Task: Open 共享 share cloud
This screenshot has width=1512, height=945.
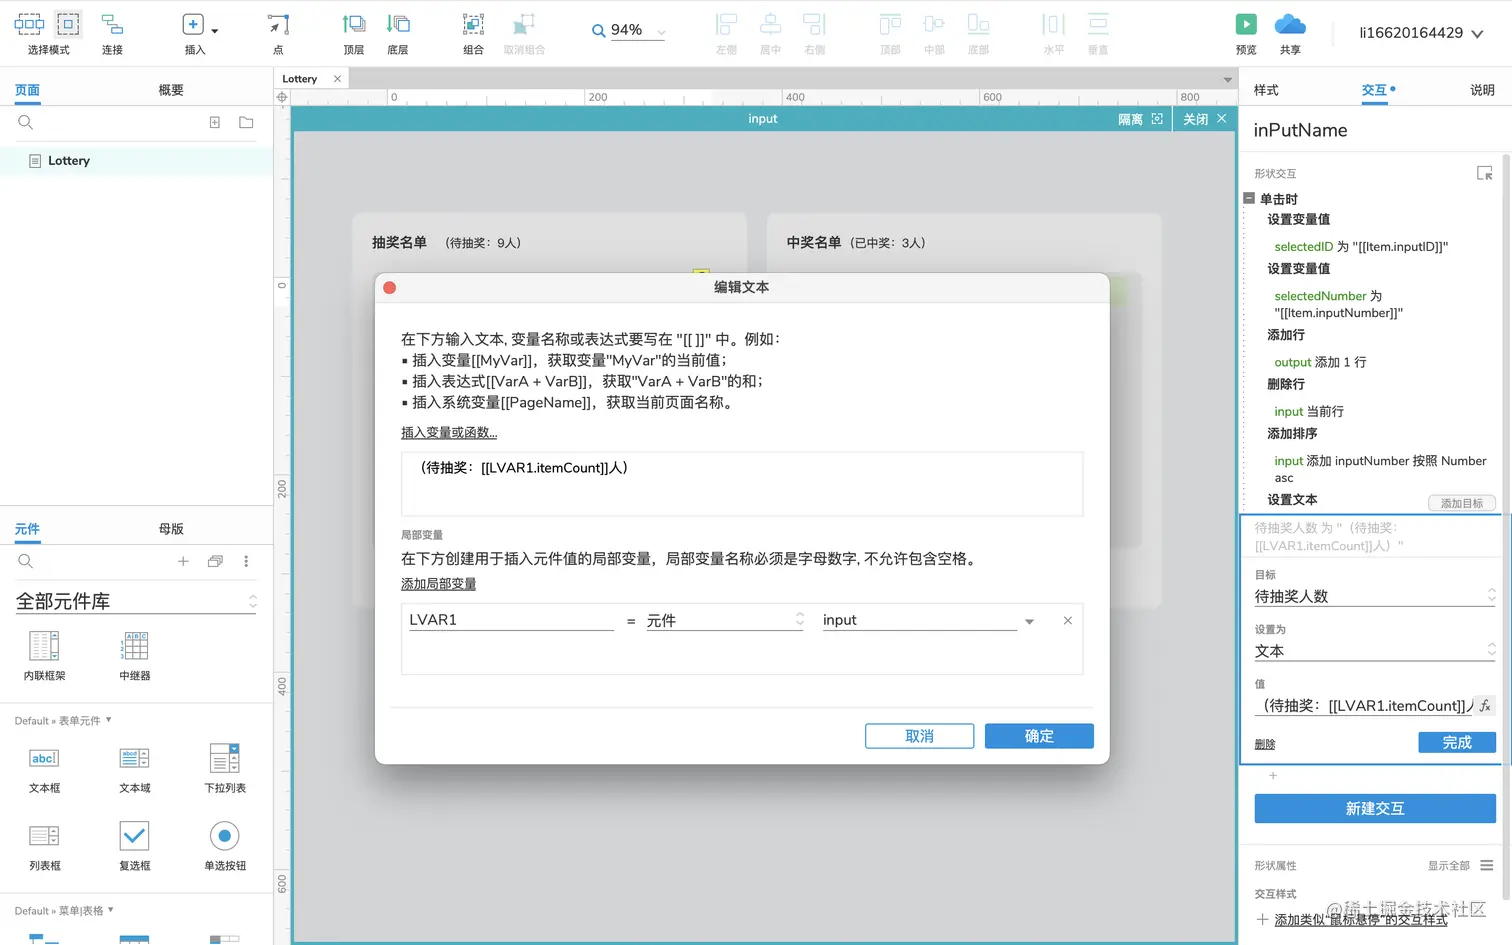Action: [1290, 33]
